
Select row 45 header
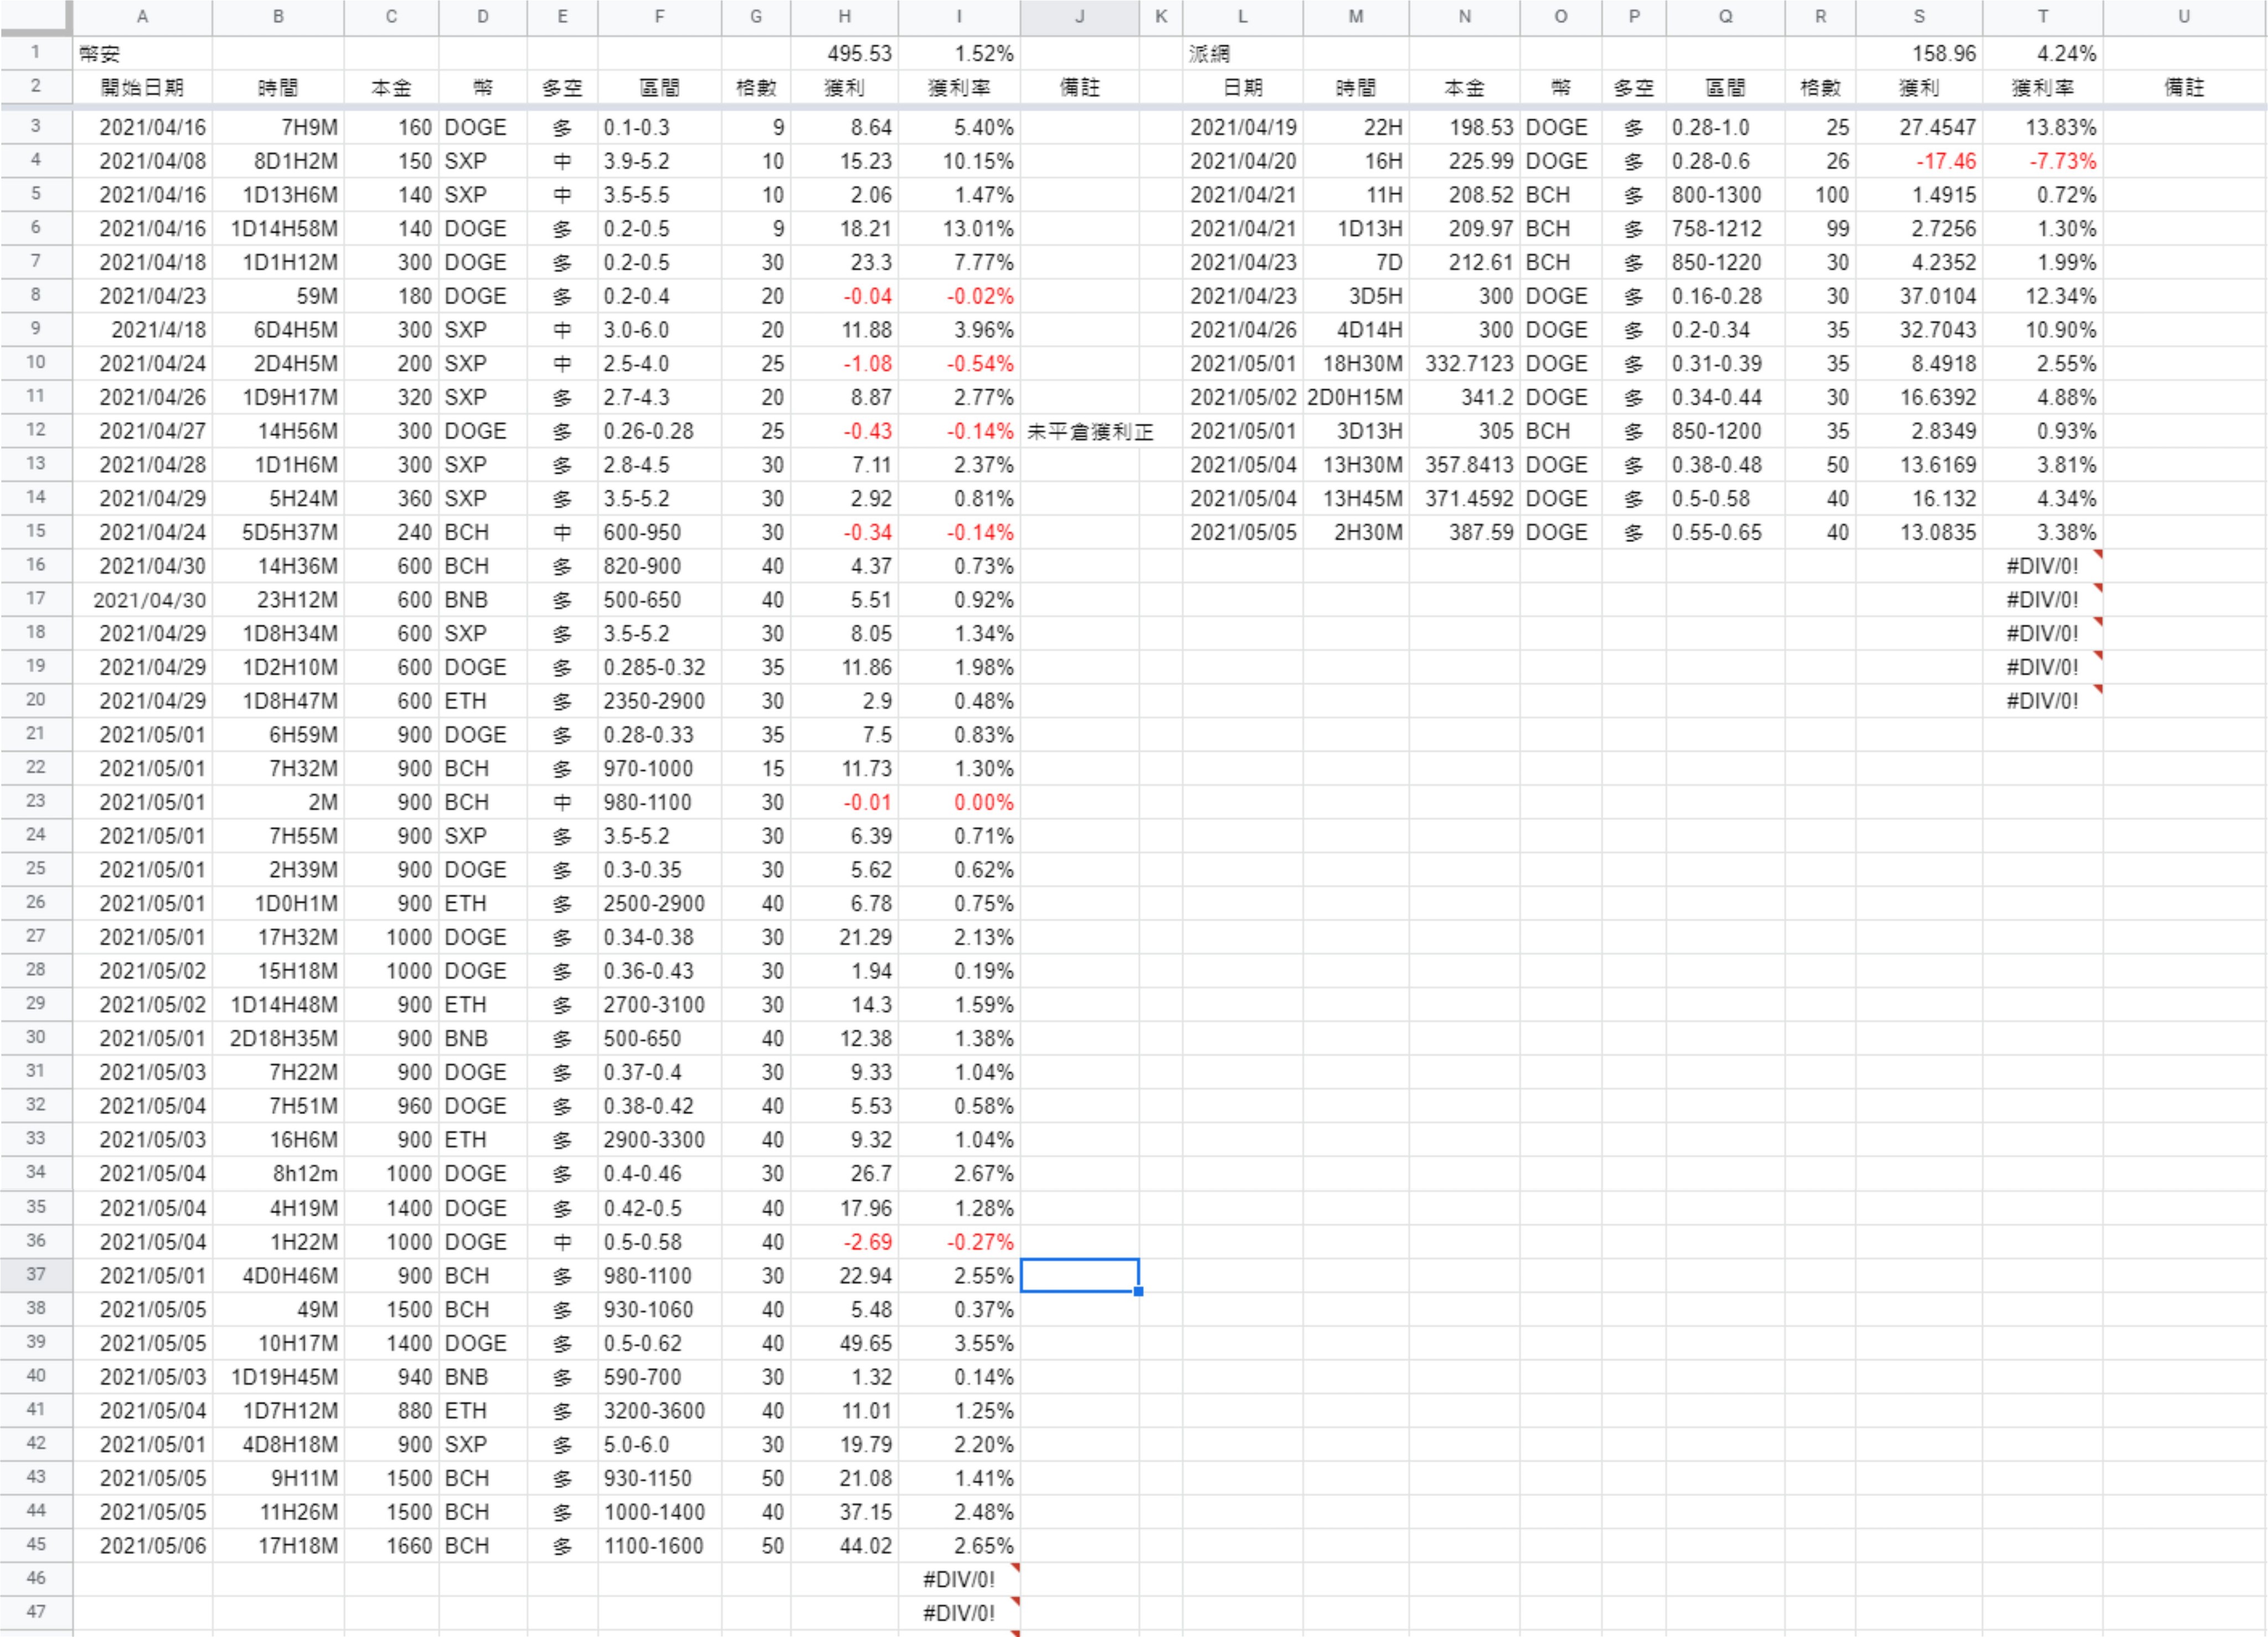[36, 1545]
